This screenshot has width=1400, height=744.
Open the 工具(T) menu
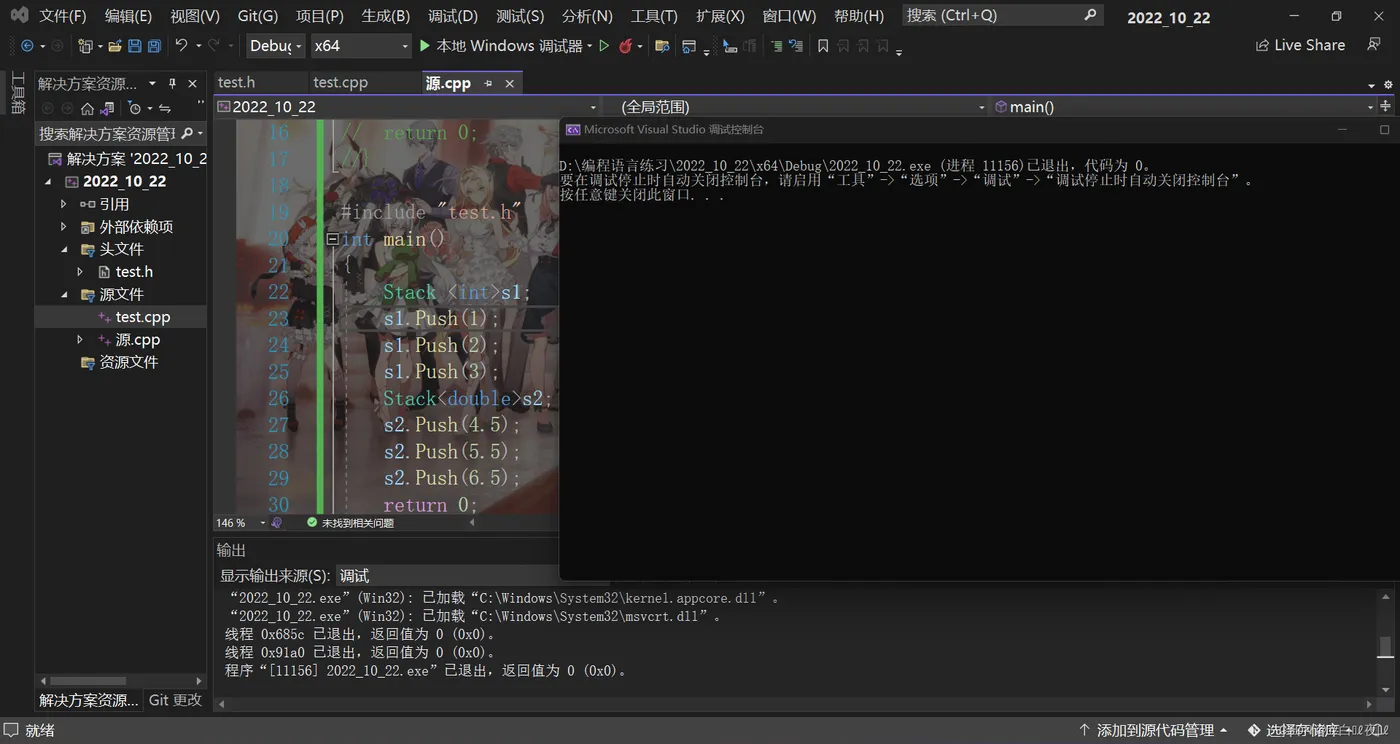point(654,16)
